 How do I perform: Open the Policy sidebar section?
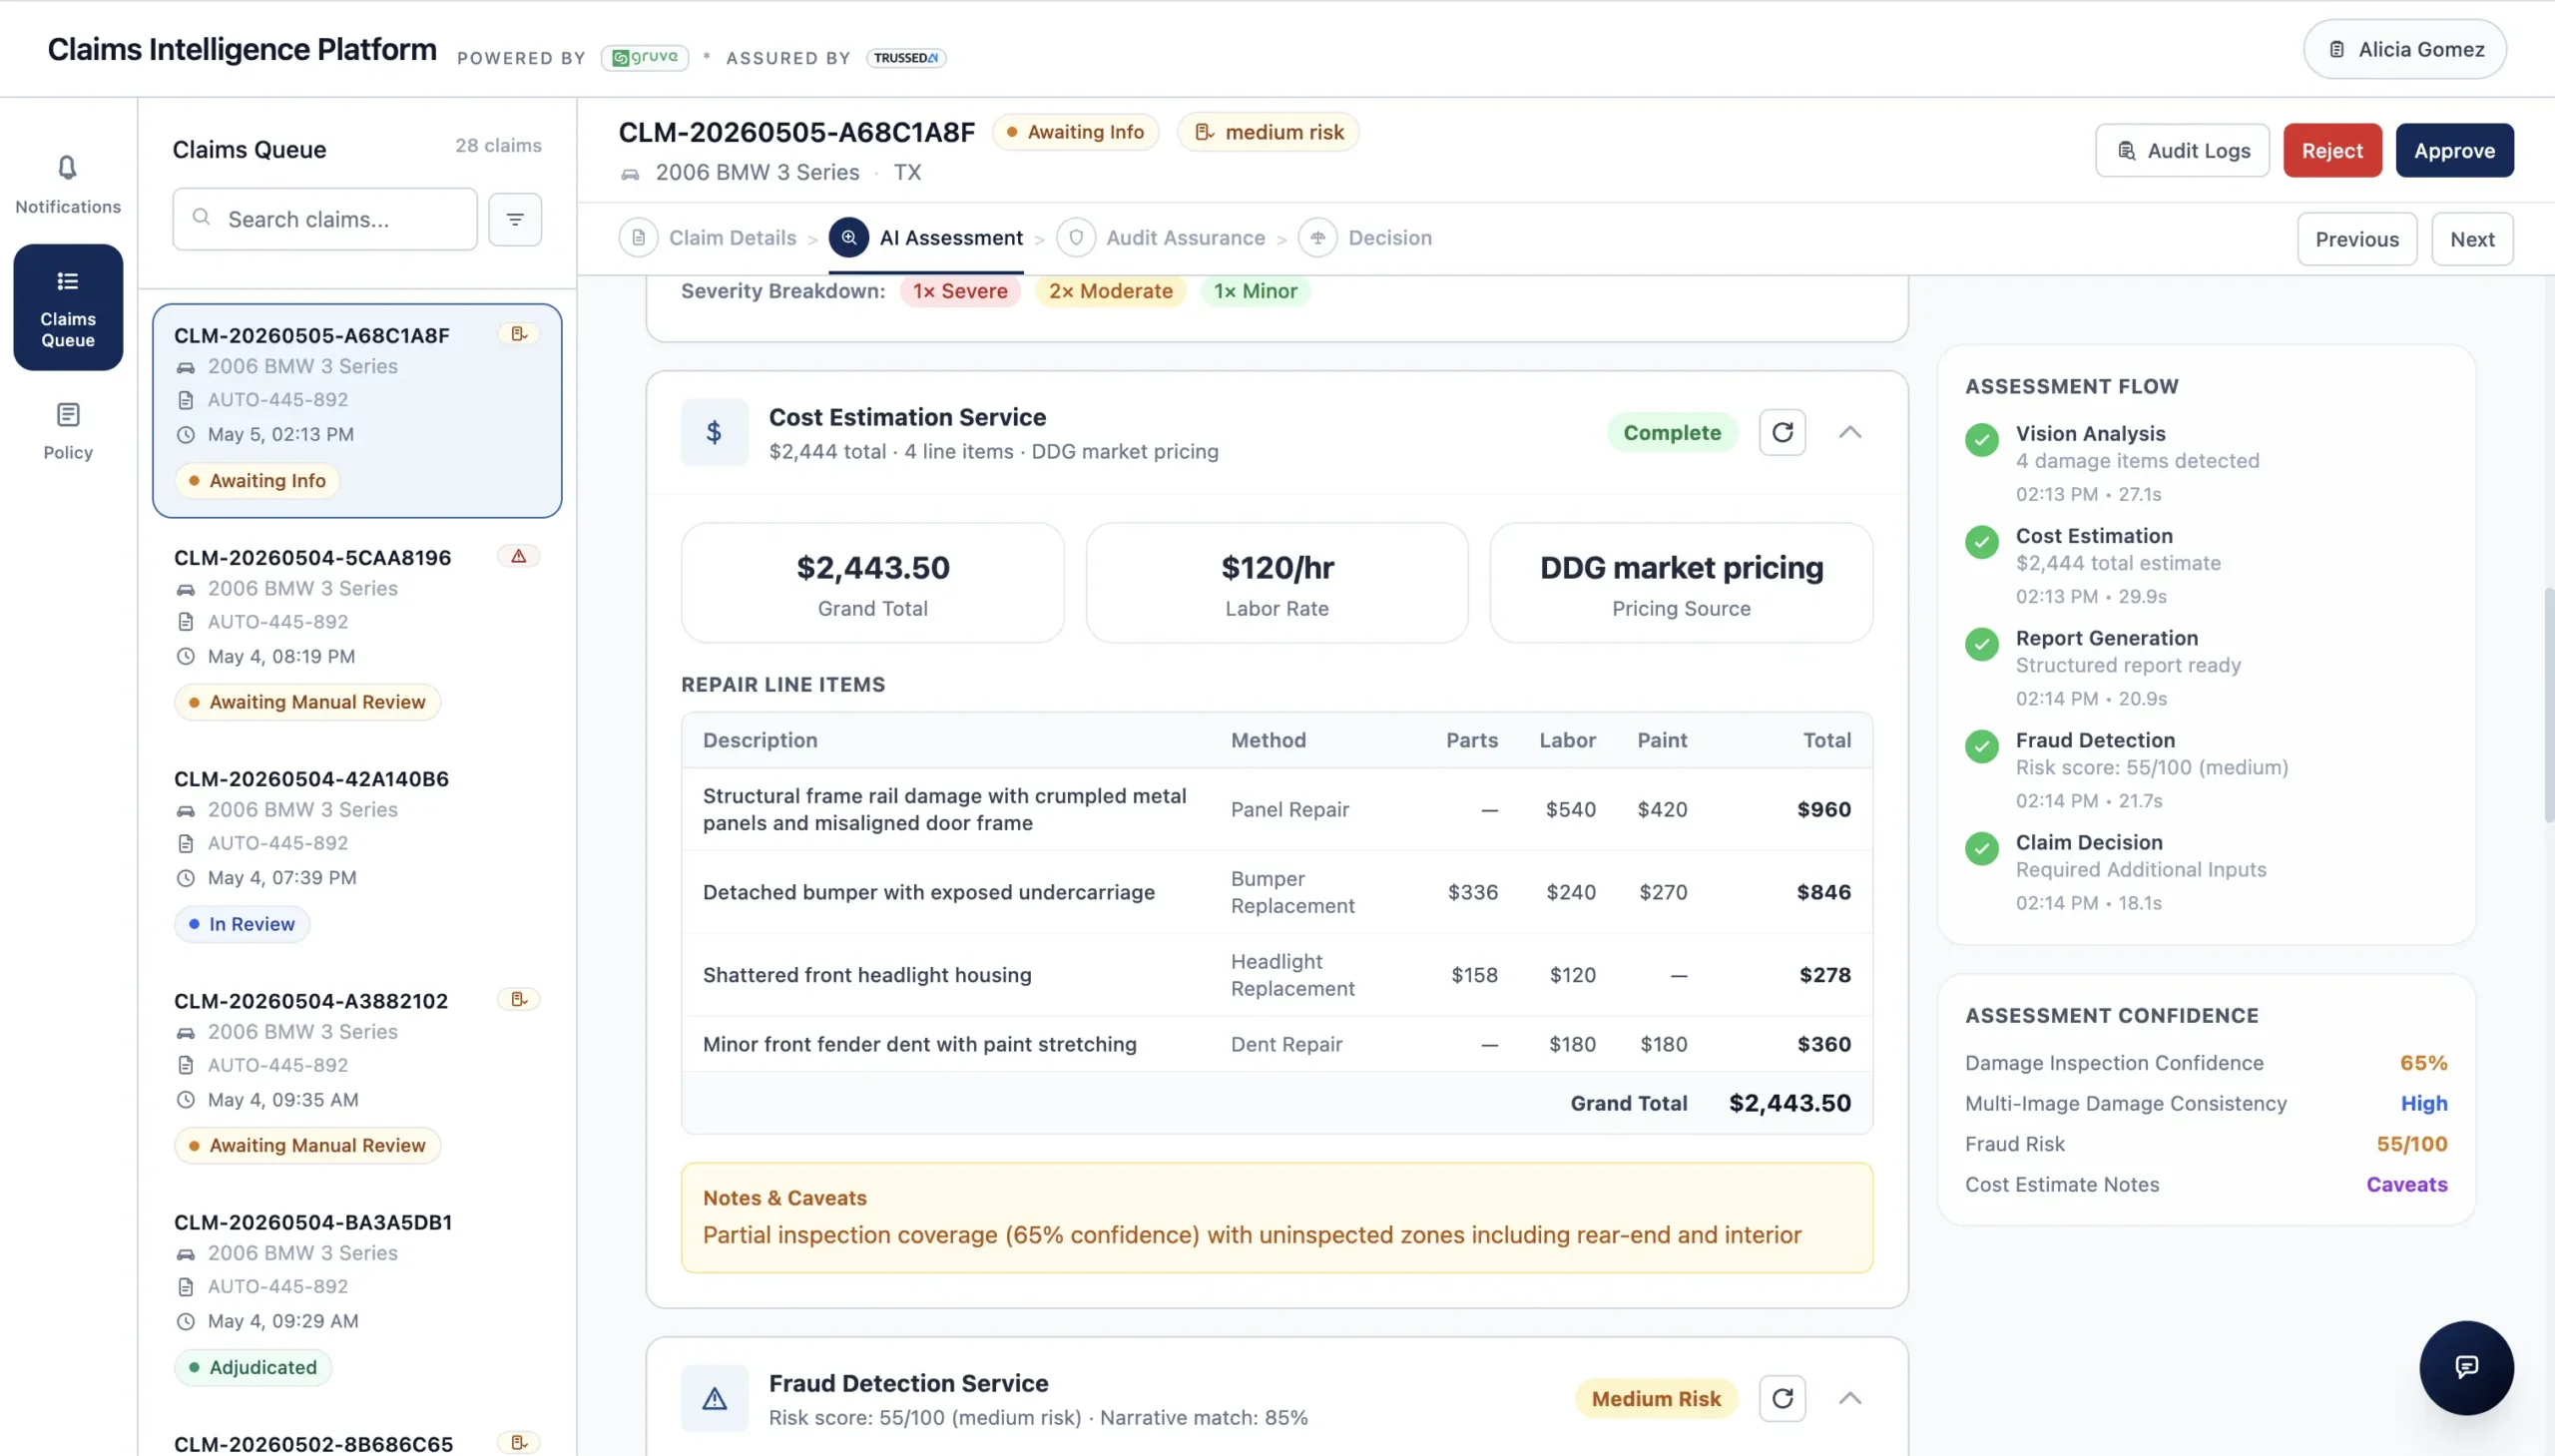click(68, 430)
